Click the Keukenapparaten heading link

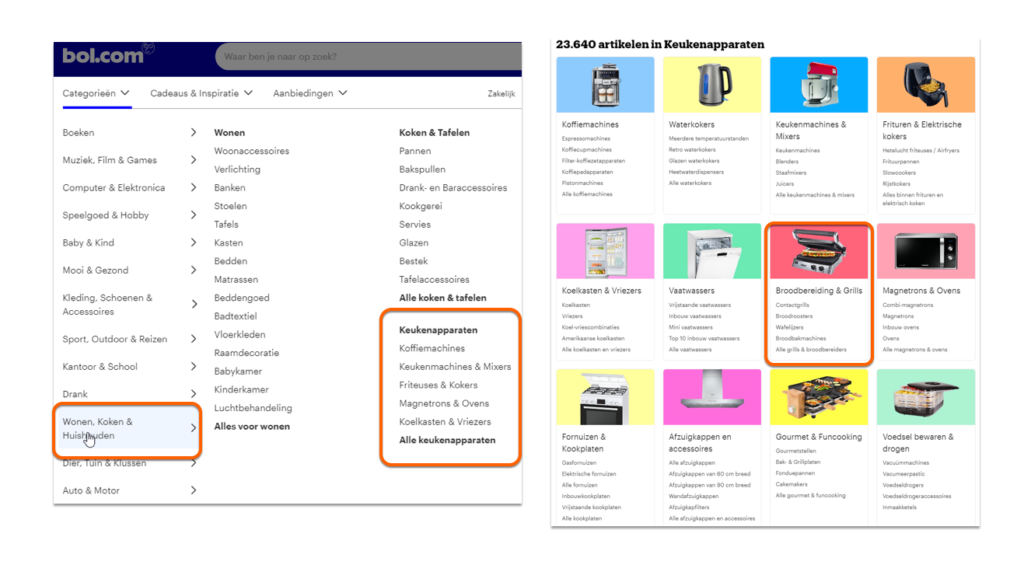pyautogui.click(x=438, y=330)
